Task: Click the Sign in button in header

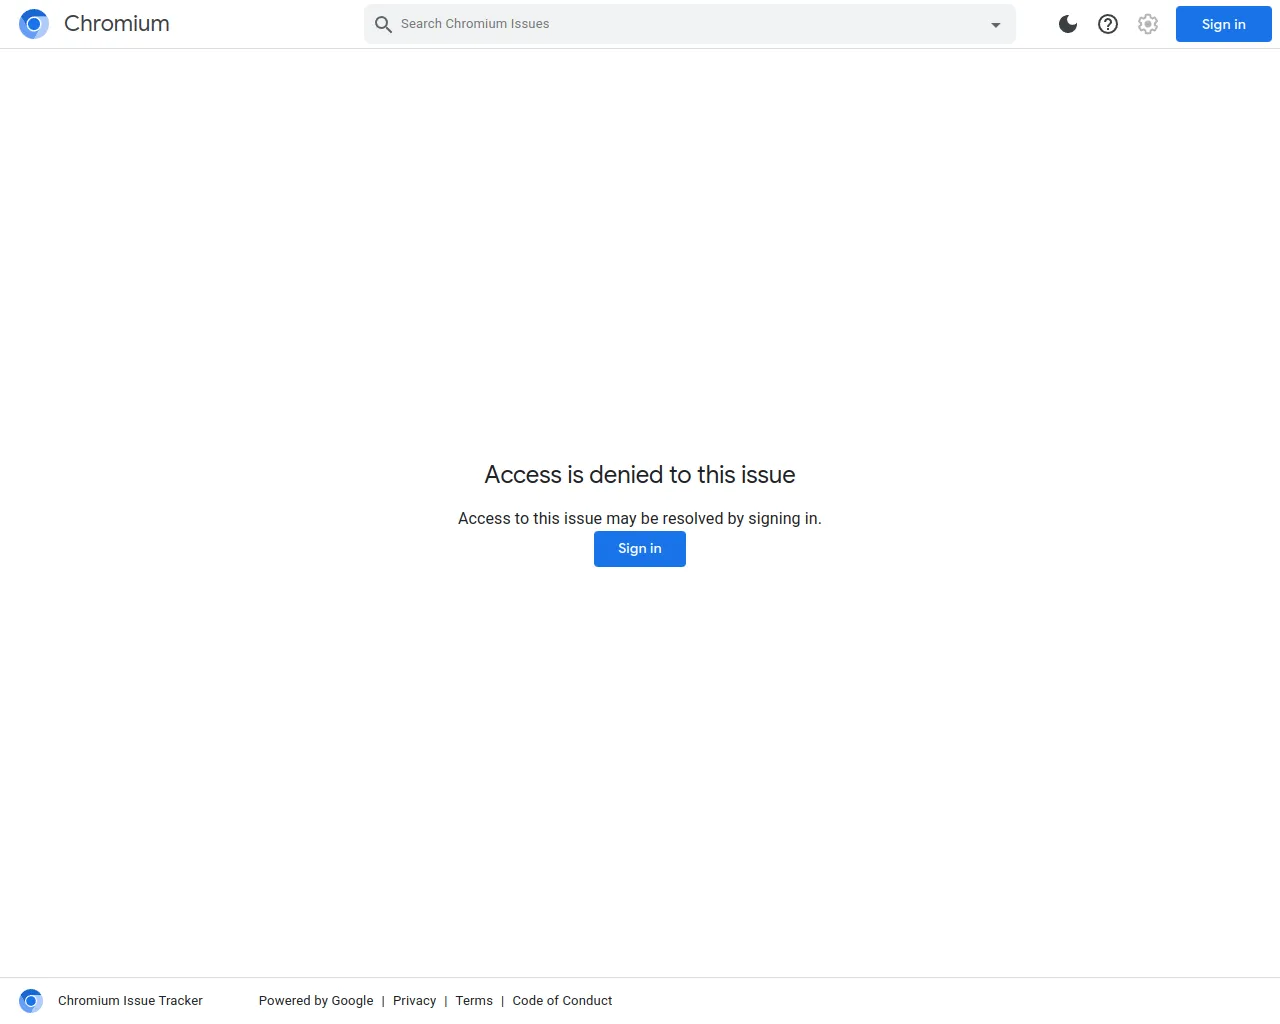Action: 1224,24
